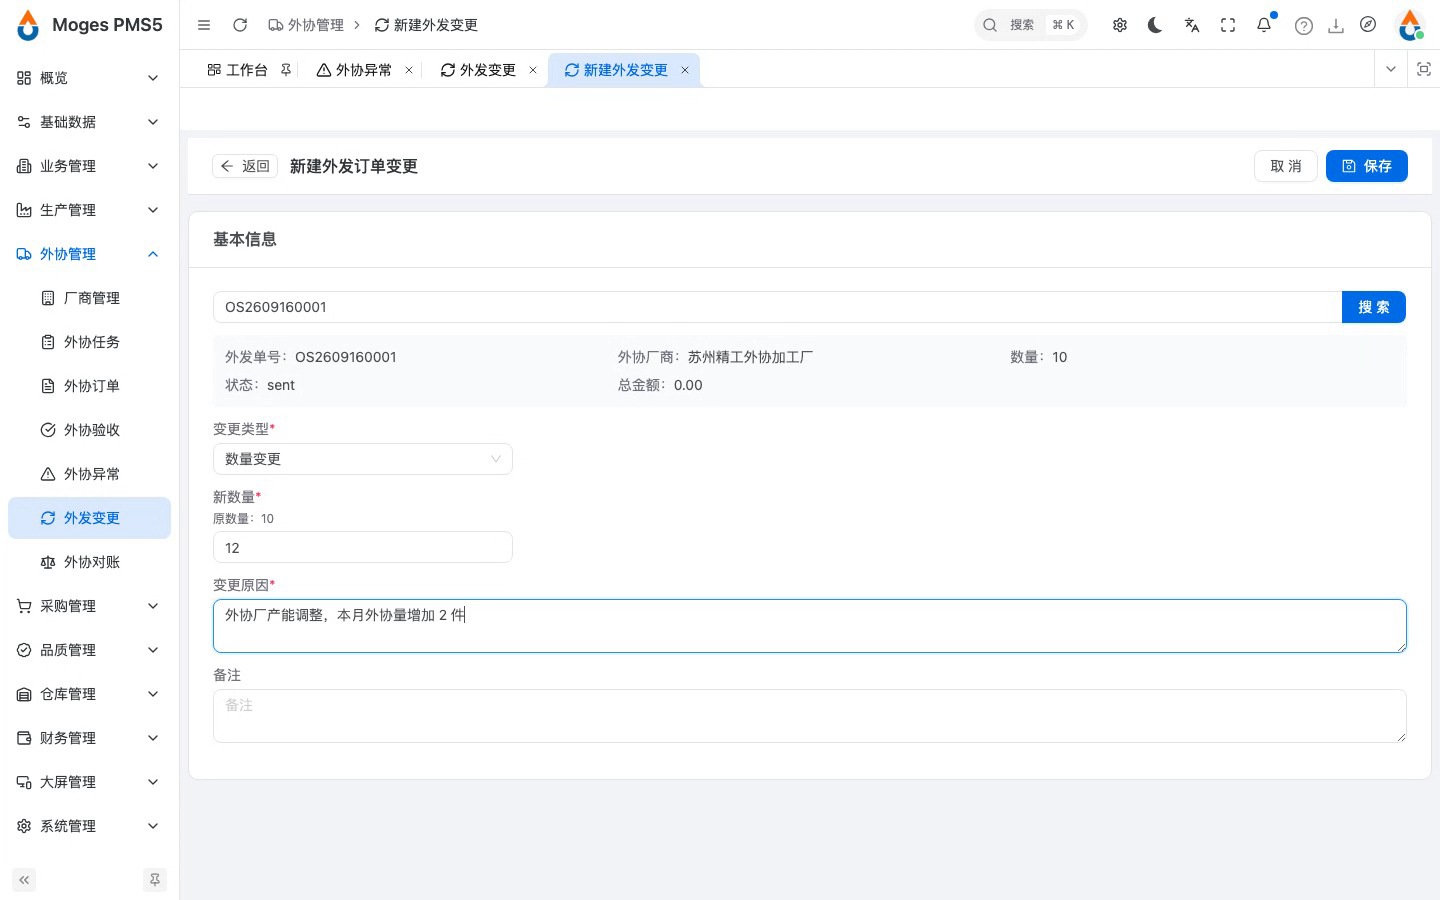Close the 新建外发变更 tab
The image size is (1440, 900).
[x=685, y=70]
